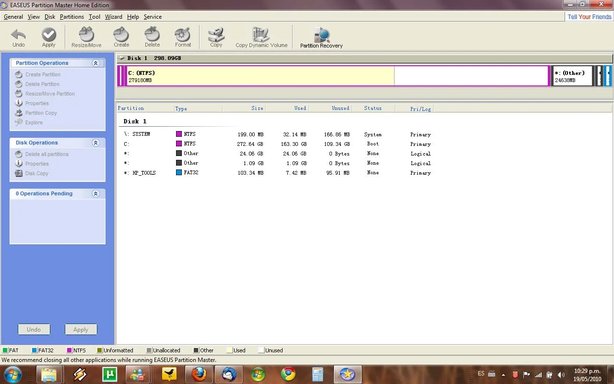Open Copy Dynamic Volume from toolbar
The height and width of the screenshot is (384, 614).
pyautogui.click(x=261, y=38)
